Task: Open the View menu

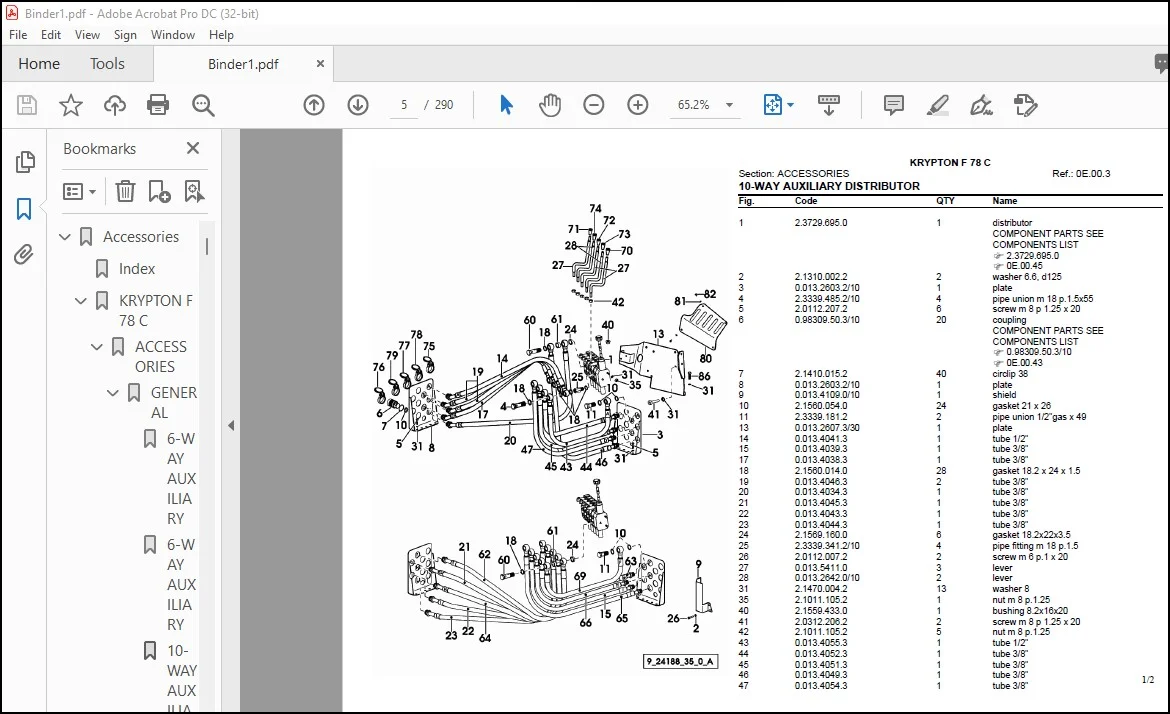Action: (87, 34)
